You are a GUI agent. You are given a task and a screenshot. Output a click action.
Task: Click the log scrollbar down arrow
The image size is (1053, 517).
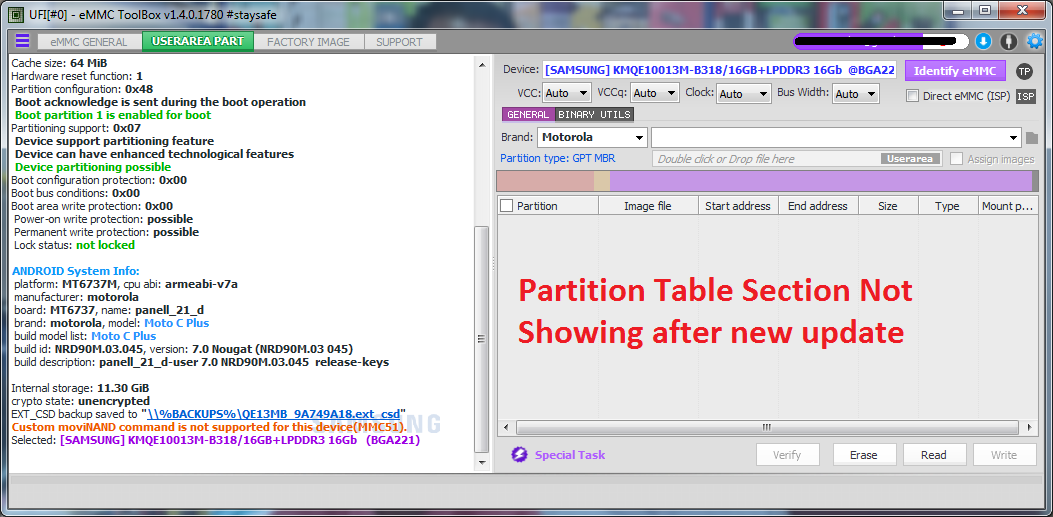(482, 463)
